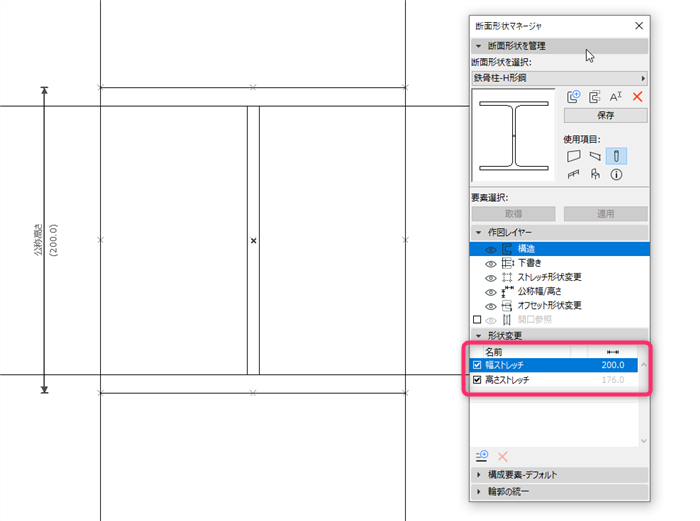Delete profile with red X icon
This screenshot has width=700, height=521.
click(638, 96)
